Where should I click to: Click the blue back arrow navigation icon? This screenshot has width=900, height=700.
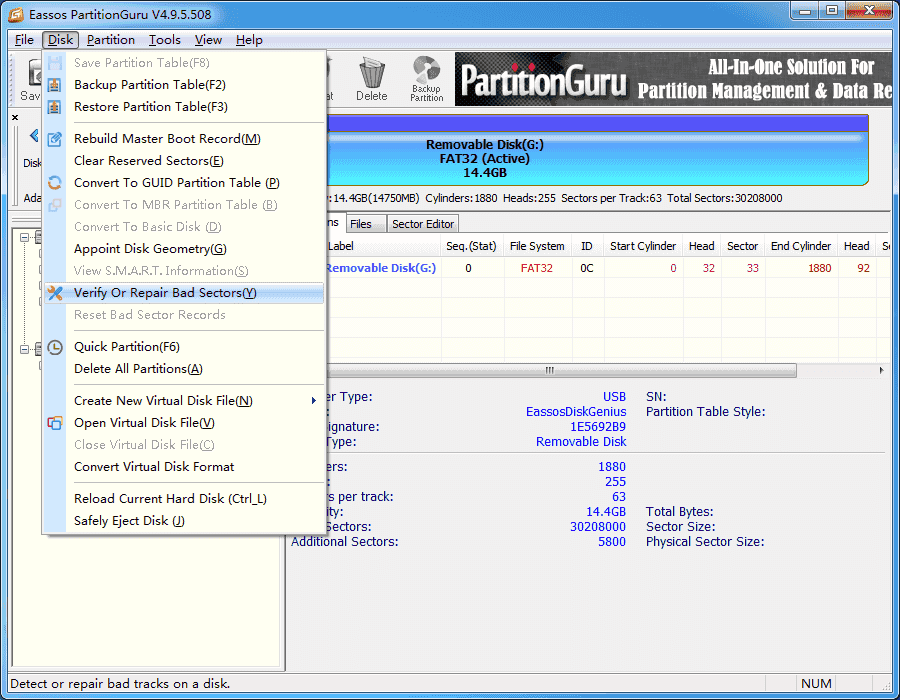point(34,136)
